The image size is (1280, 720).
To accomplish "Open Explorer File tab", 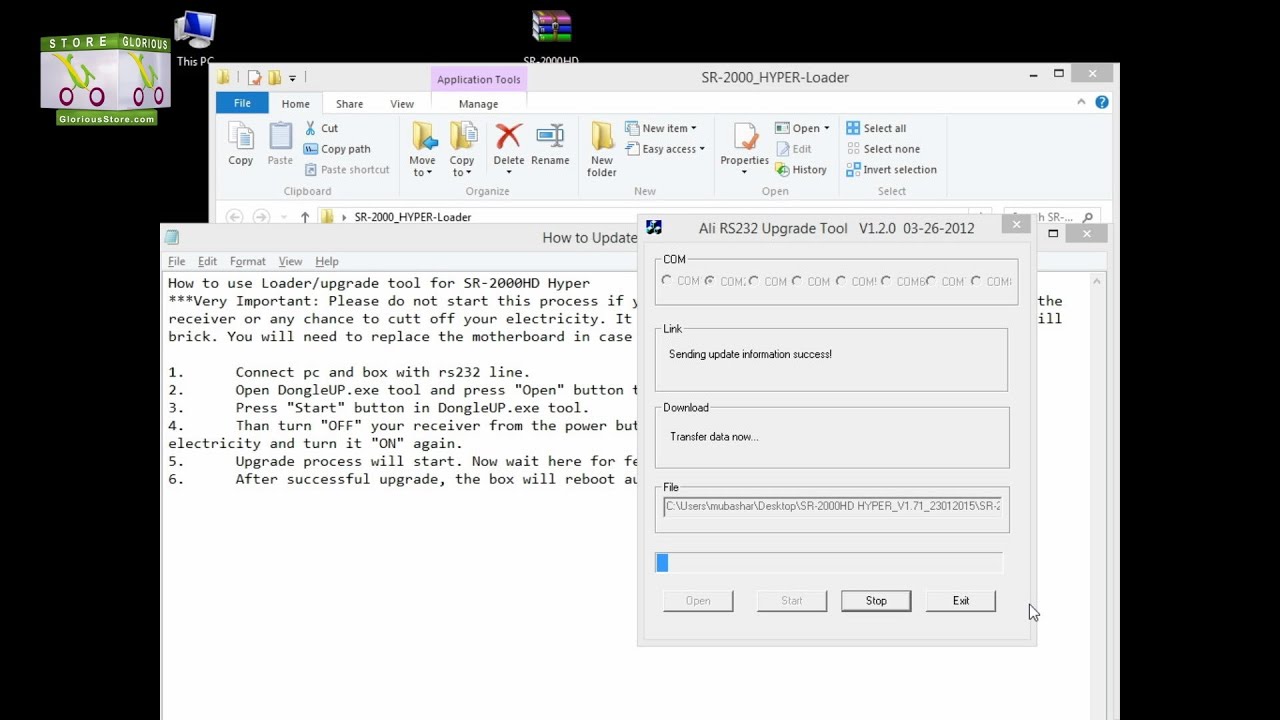I will (x=242, y=103).
